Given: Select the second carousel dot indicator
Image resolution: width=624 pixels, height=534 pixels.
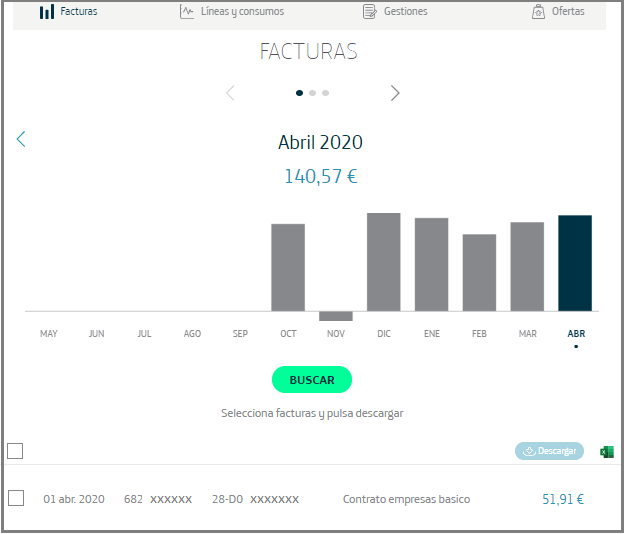Looking at the screenshot, I should point(312,93).
